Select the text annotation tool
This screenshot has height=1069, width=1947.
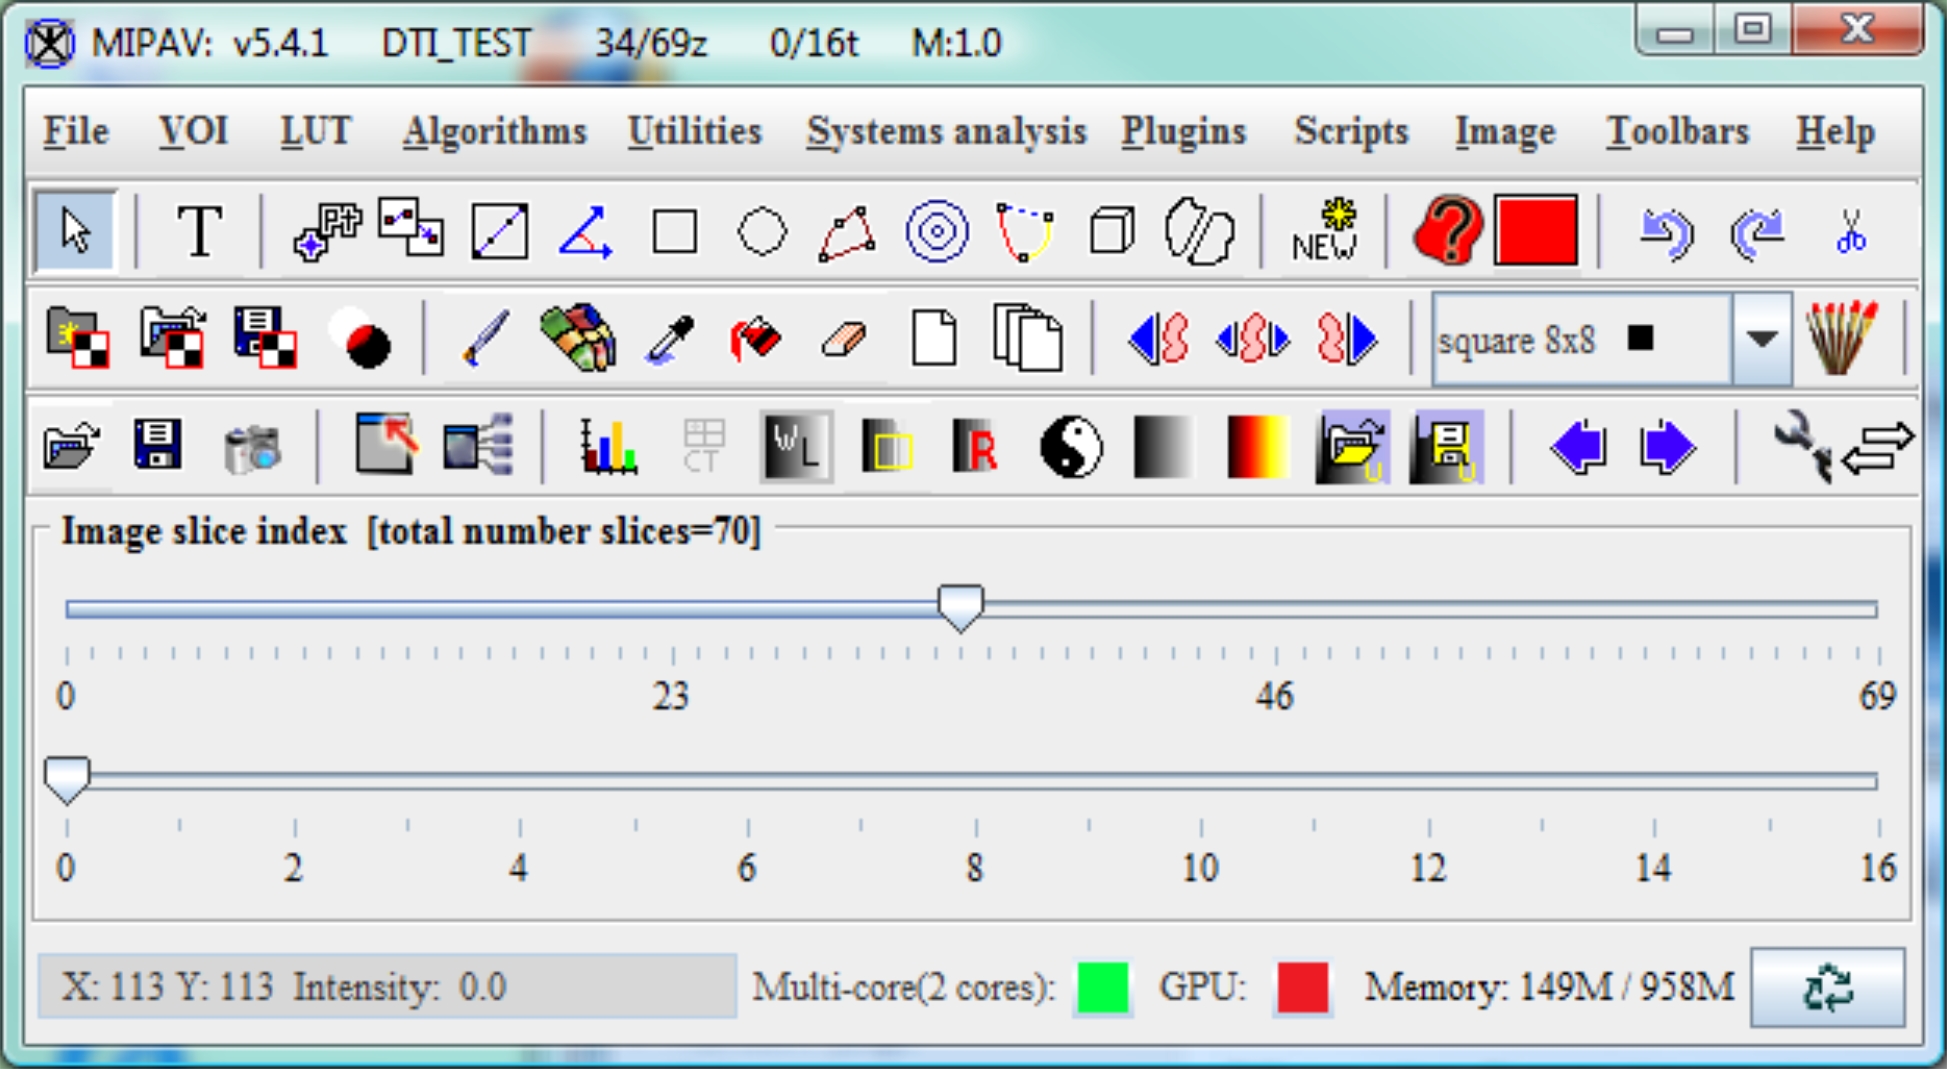[199, 232]
